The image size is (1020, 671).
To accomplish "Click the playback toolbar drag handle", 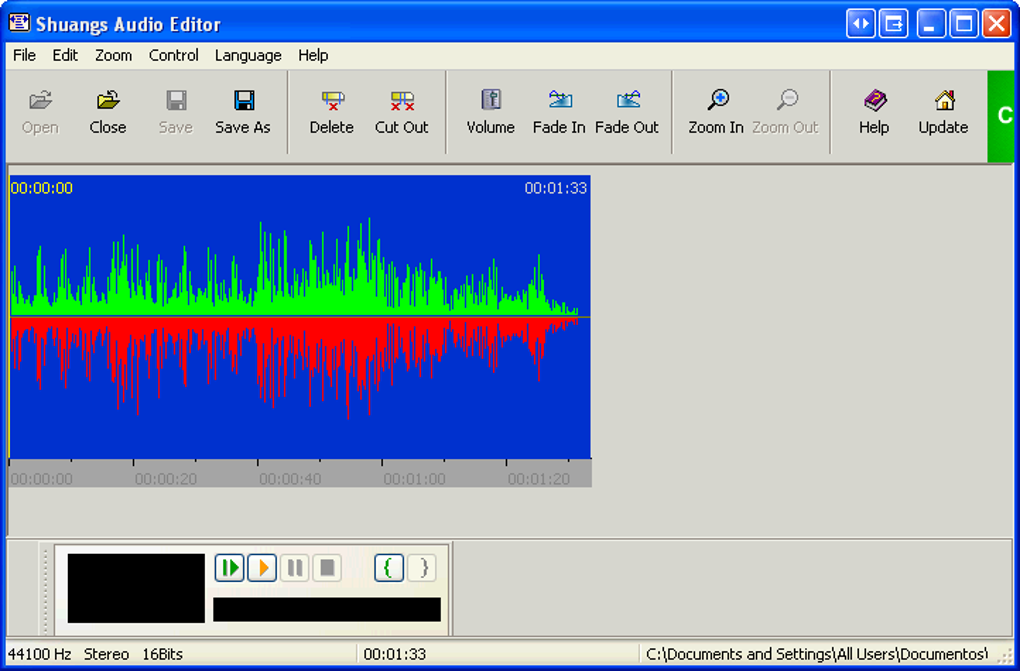I will (x=46, y=590).
